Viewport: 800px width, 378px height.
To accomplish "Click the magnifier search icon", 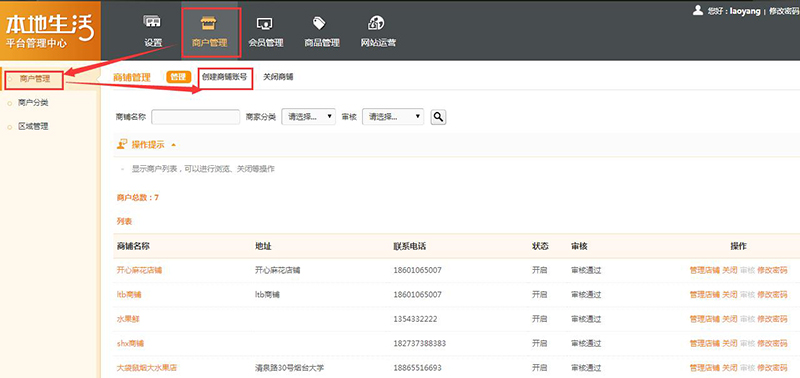I will (x=438, y=117).
